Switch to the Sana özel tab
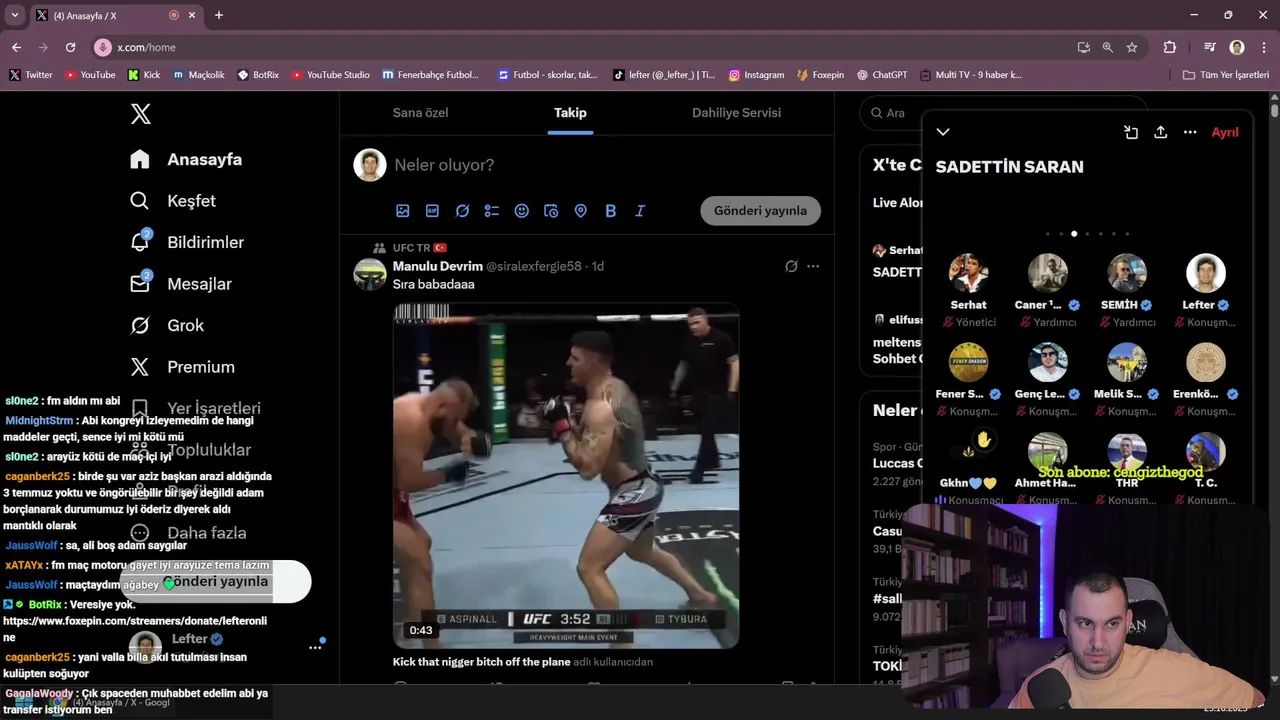This screenshot has width=1280, height=720. (x=420, y=113)
